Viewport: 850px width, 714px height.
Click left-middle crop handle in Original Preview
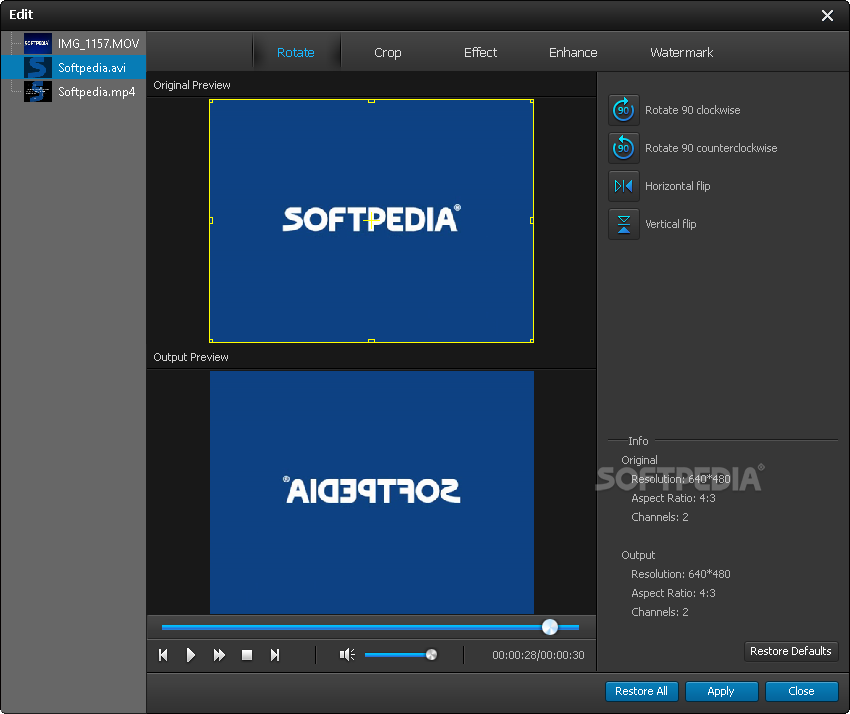pyautogui.click(x=211, y=221)
